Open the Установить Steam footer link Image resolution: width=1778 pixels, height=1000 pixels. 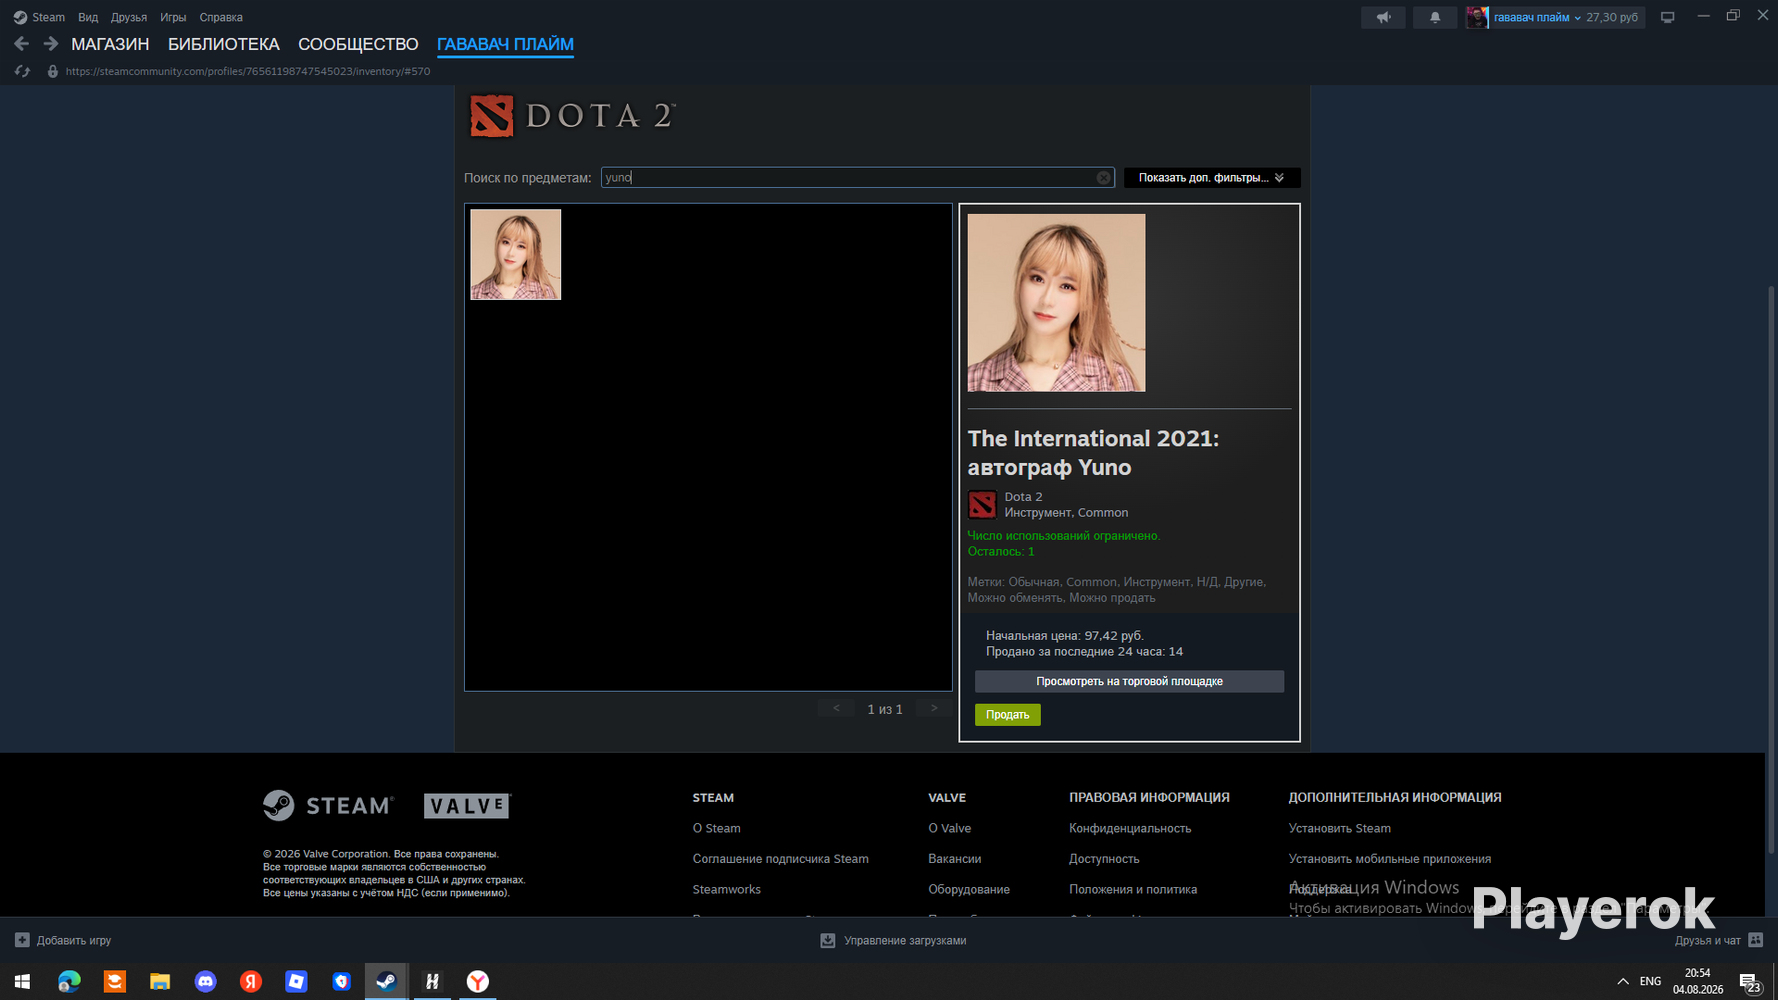(1340, 828)
